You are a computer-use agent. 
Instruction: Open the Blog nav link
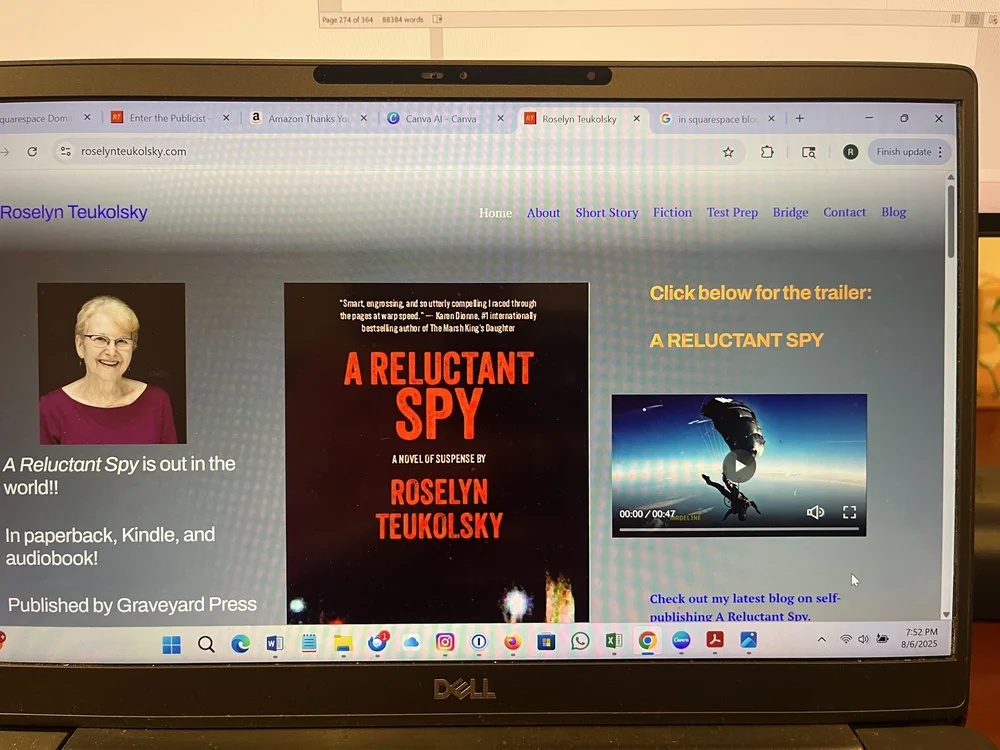point(893,212)
